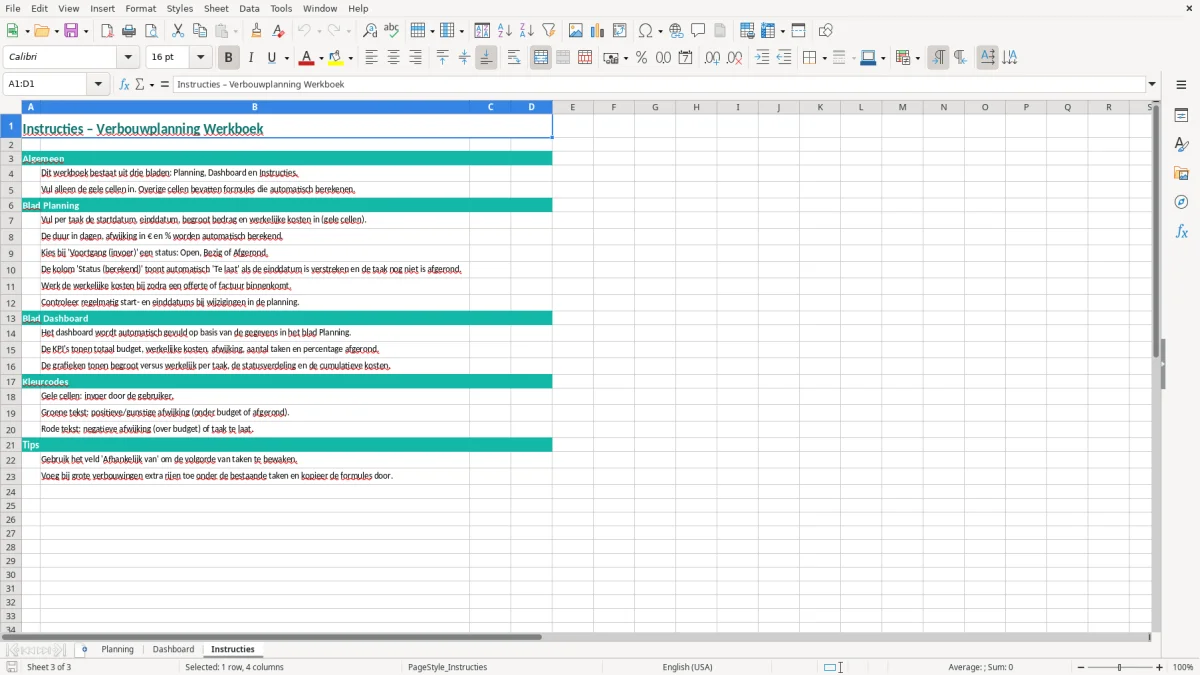Insert Pivot Table icon
1200x675 pixels.
click(620, 31)
